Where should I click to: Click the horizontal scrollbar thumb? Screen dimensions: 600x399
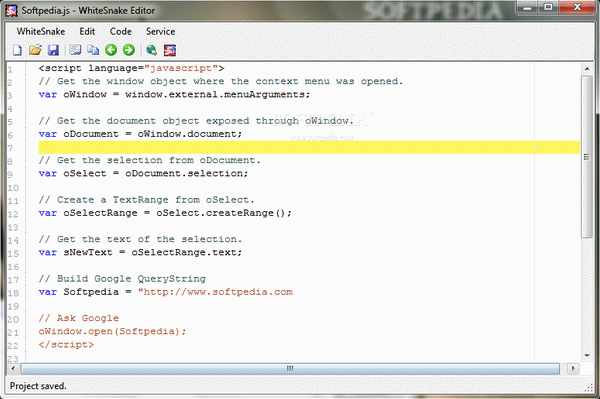point(290,368)
